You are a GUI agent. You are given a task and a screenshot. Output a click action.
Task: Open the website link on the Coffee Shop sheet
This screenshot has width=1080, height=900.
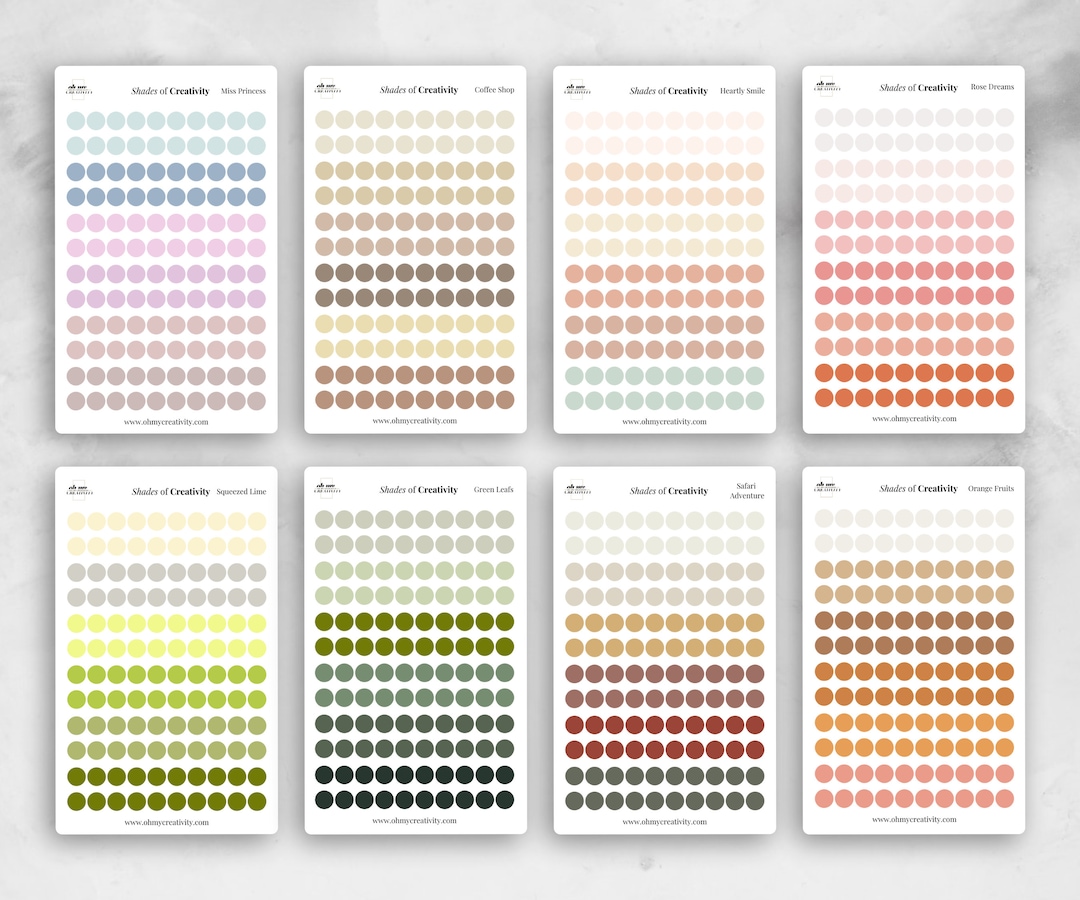[415, 420]
